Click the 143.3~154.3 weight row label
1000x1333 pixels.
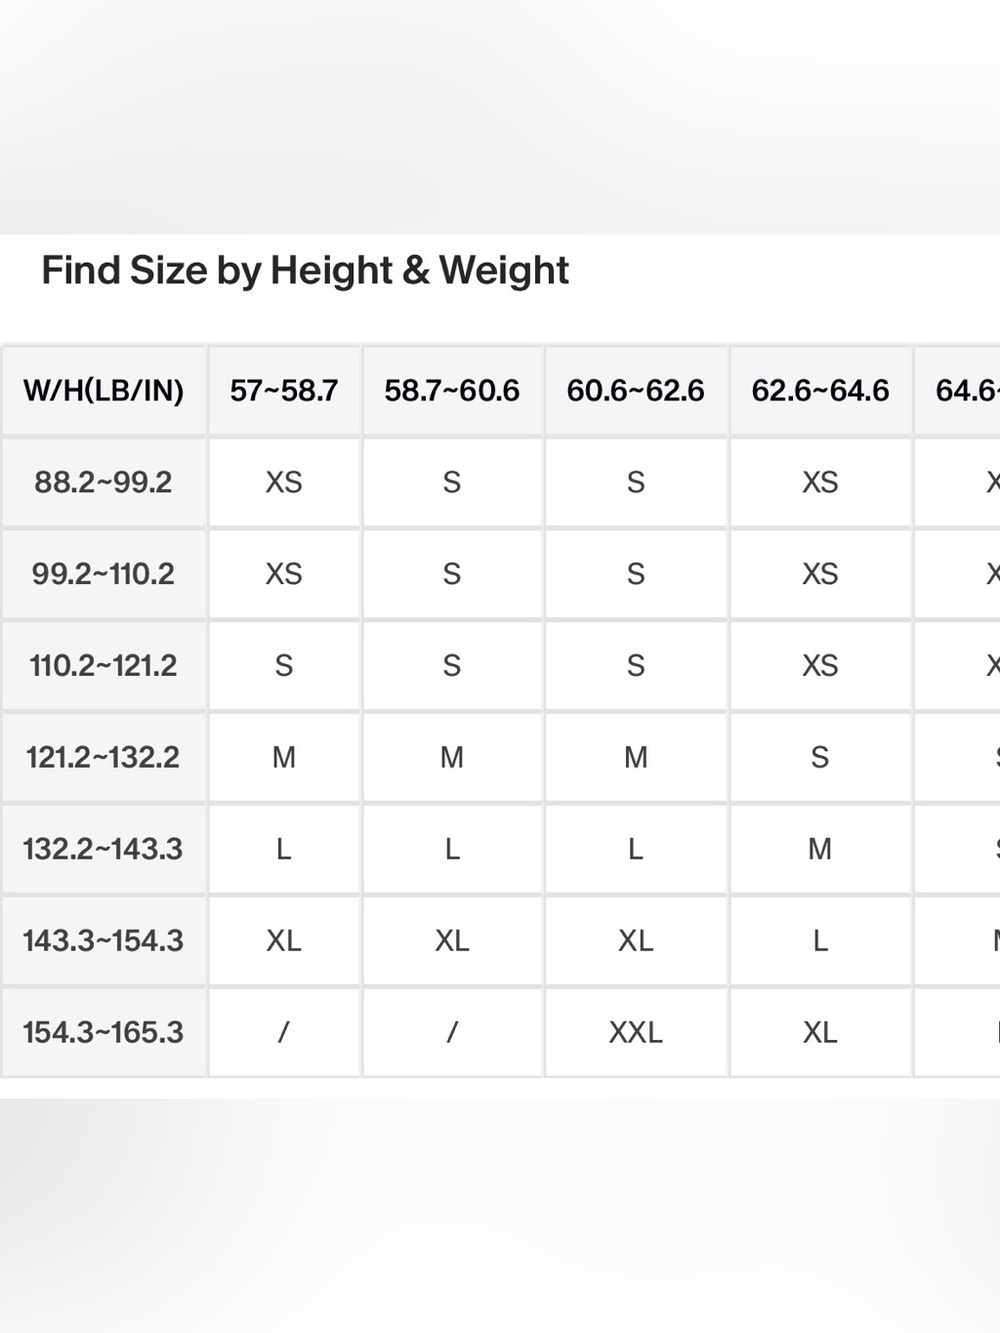pos(104,940)
